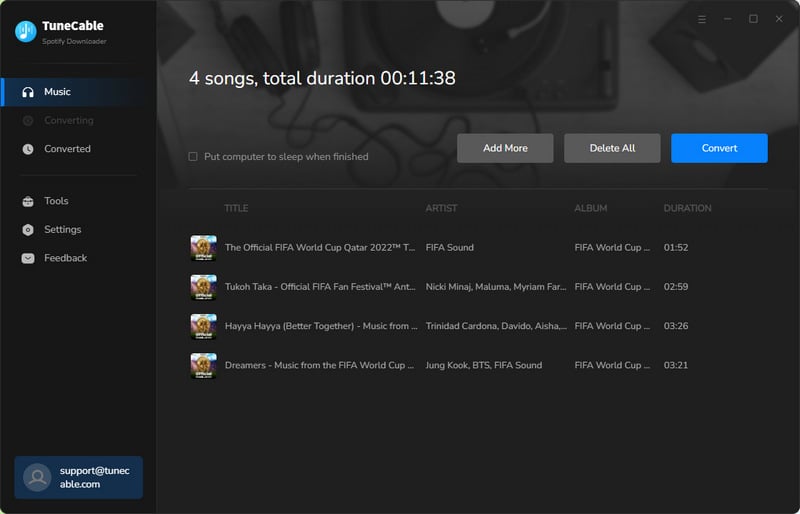Screen dimensions: 800x514
Task: Click the FIFA Sound artist in the first row
Action: coord(449,248)
